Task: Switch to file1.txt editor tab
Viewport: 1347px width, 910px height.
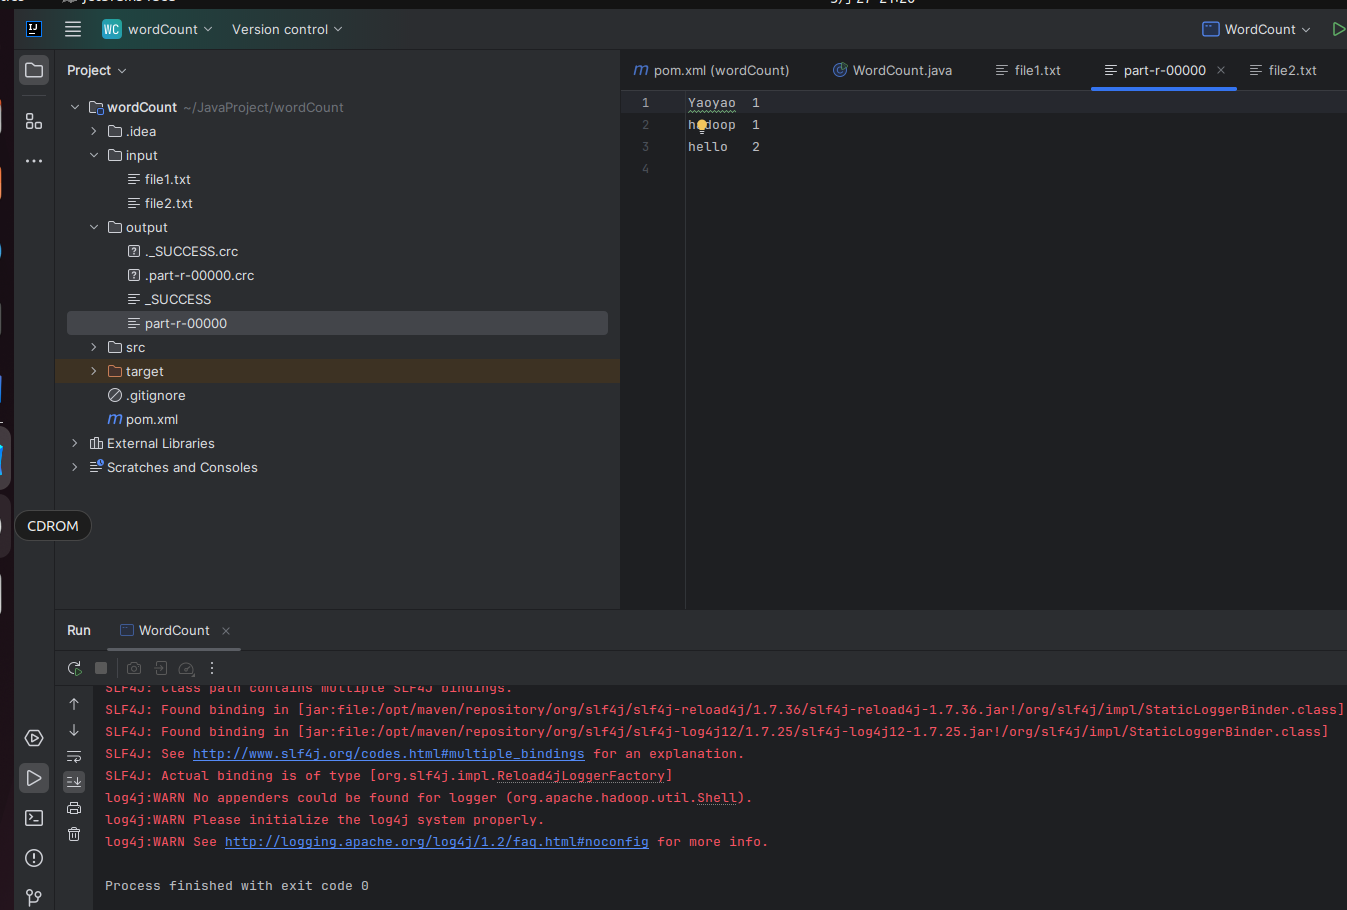Action: point(1028,70)
